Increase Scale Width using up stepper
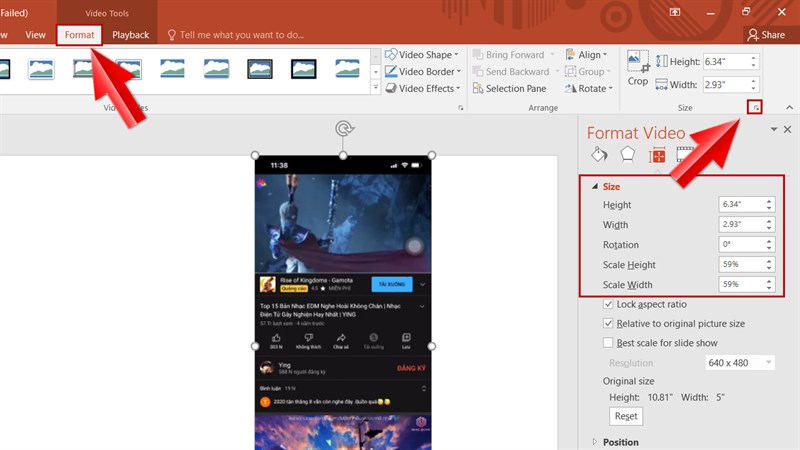Screen dimensions: 800x450 pos(769,281)
